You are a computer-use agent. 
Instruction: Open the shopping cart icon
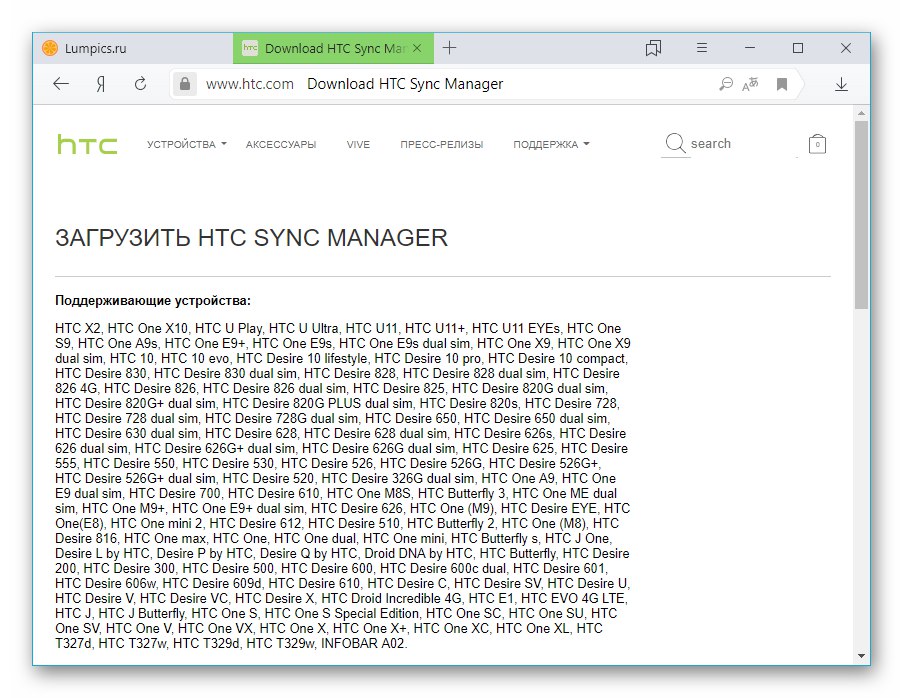pyautogui.click(x=817, y=143)
